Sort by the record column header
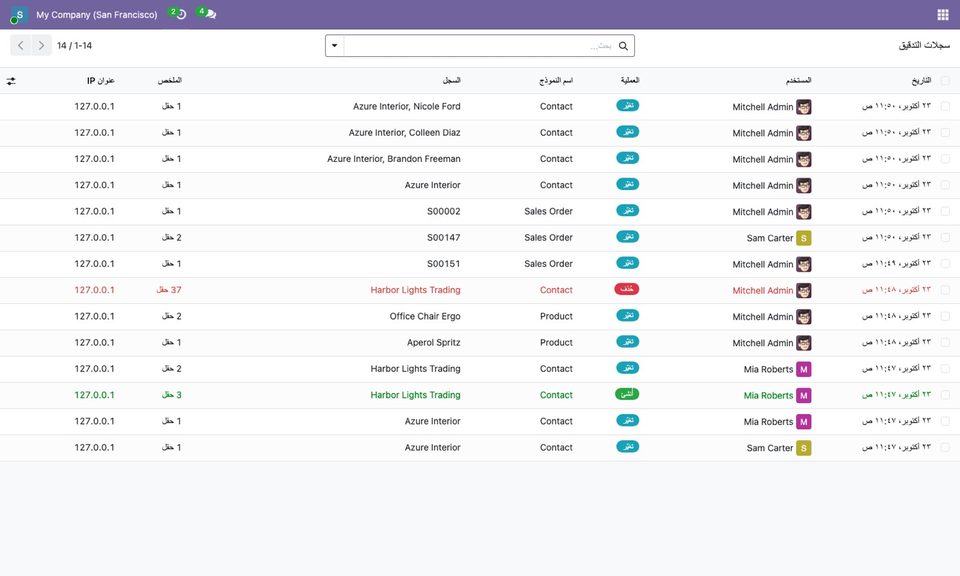Image resolution: width=960 pixels, height=576 pixels. click(x=452, y=81)
